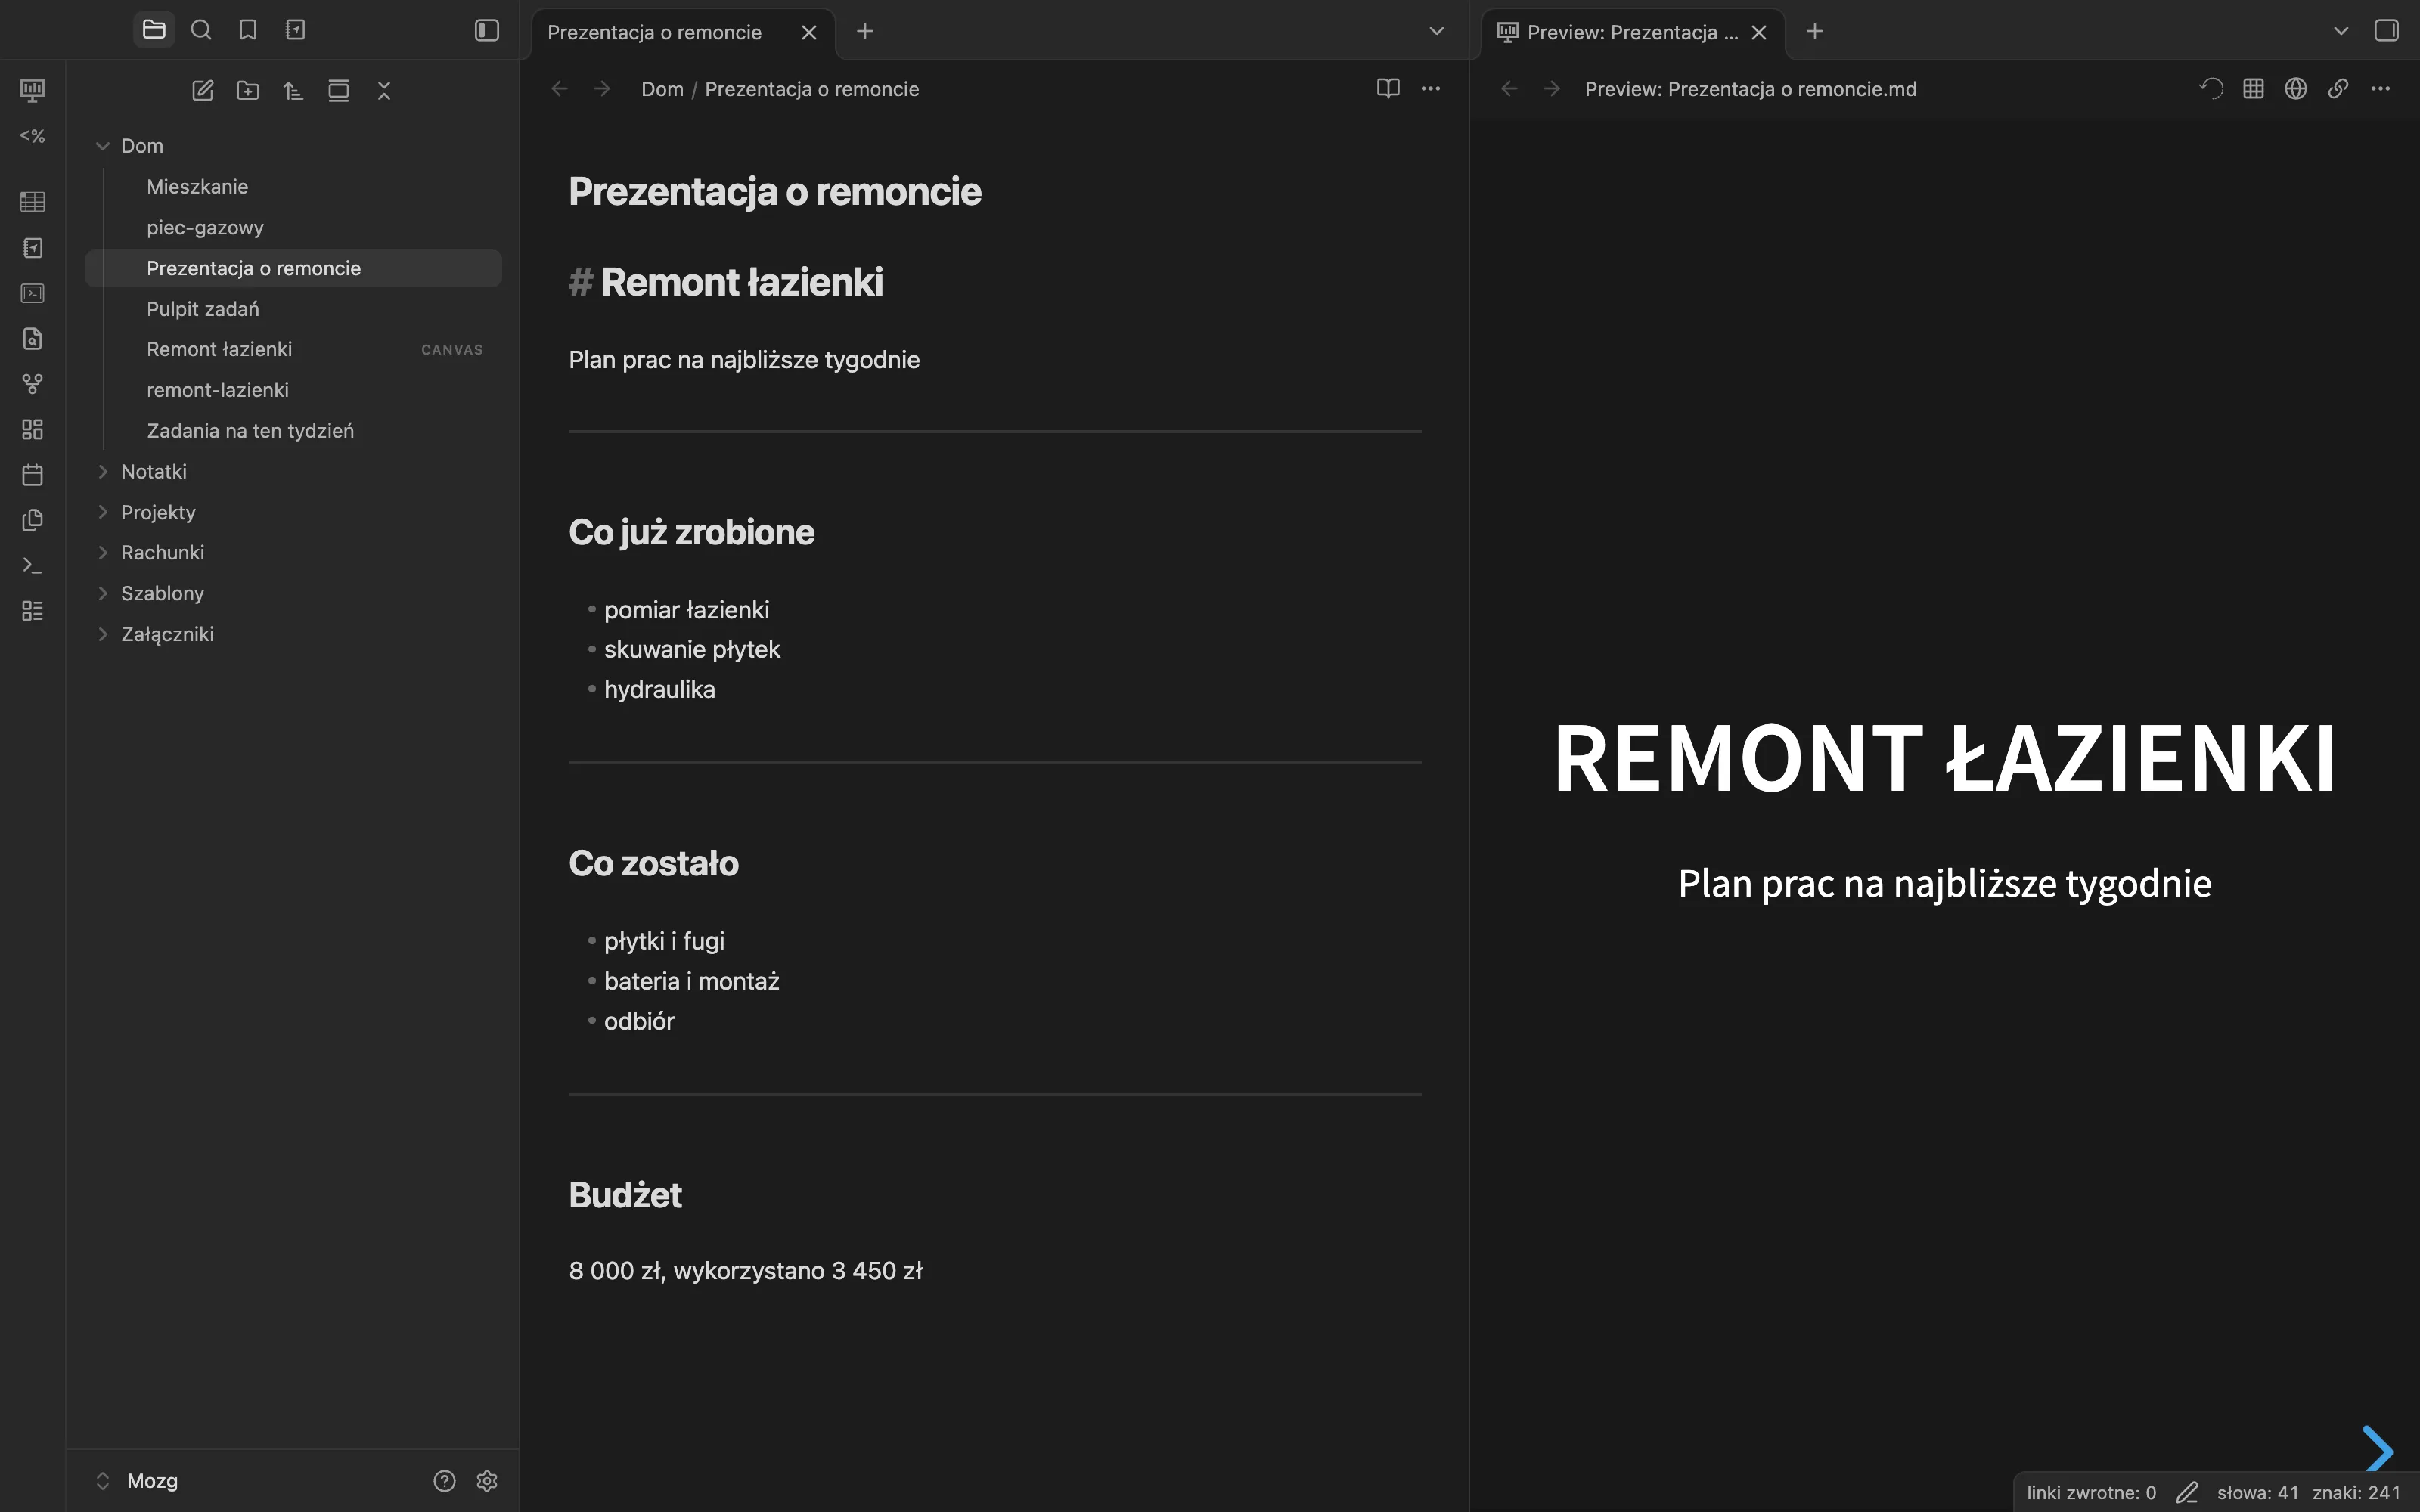Image resolution: width=2420 pixels, height=1512 pixels.
Task: Open the command palette prompt icon
Action: pyautogui.click(x=32, y=566)
